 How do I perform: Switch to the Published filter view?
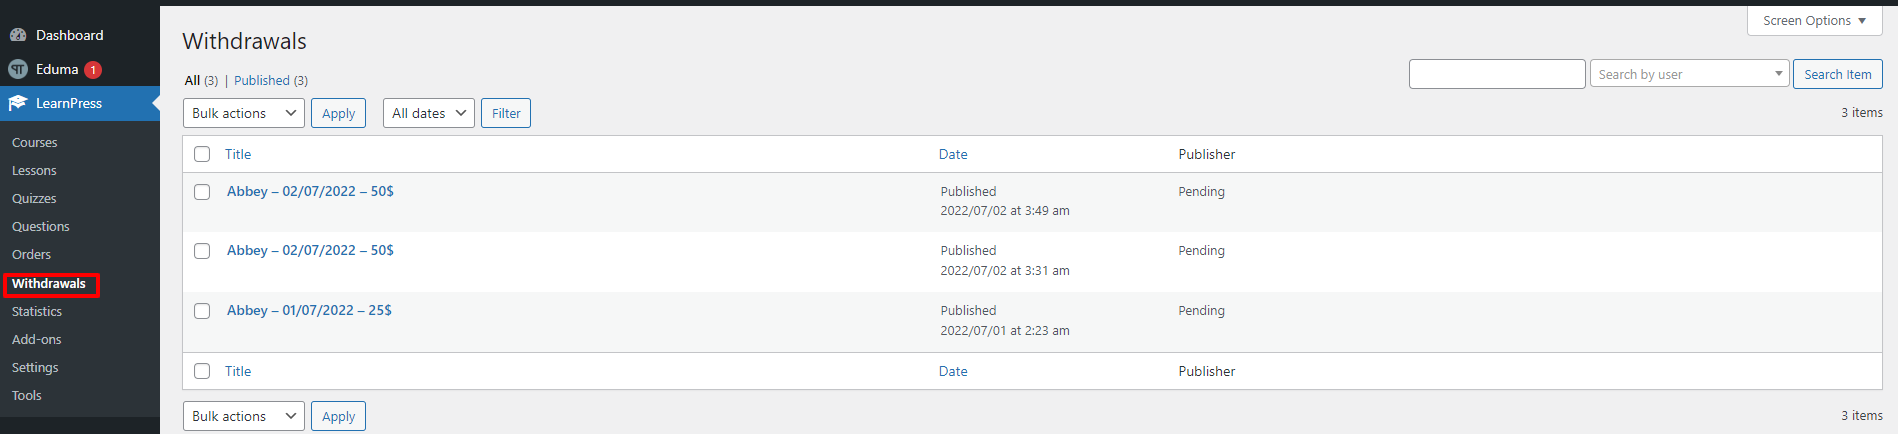coord(262,81)
